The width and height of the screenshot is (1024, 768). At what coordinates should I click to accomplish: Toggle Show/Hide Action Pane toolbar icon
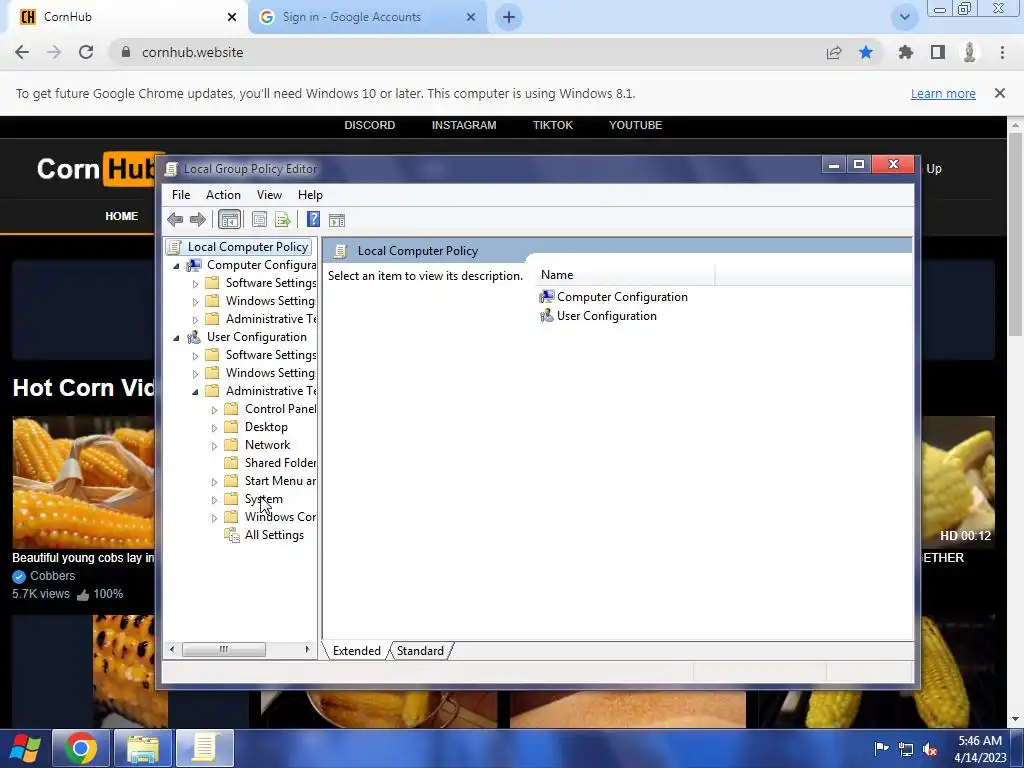pos(337,220)
